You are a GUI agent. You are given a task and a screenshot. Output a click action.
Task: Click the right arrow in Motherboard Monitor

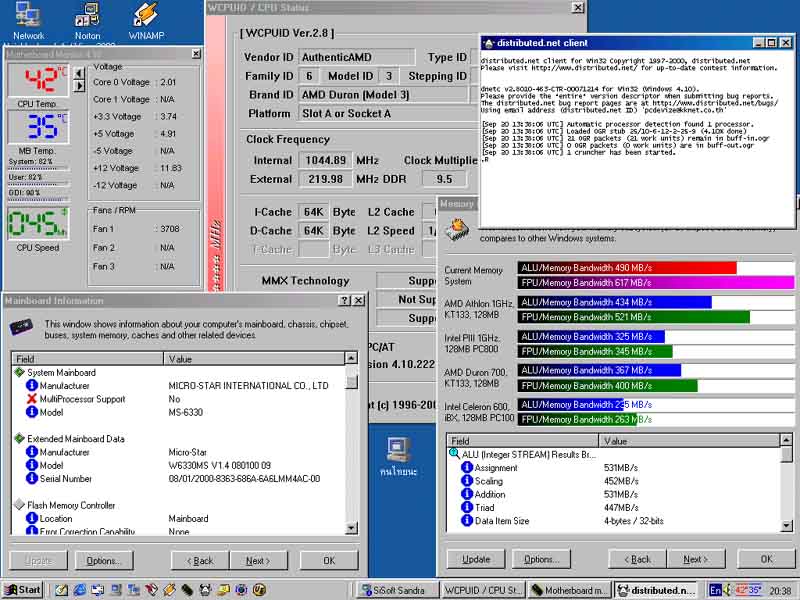pos(79,86)
